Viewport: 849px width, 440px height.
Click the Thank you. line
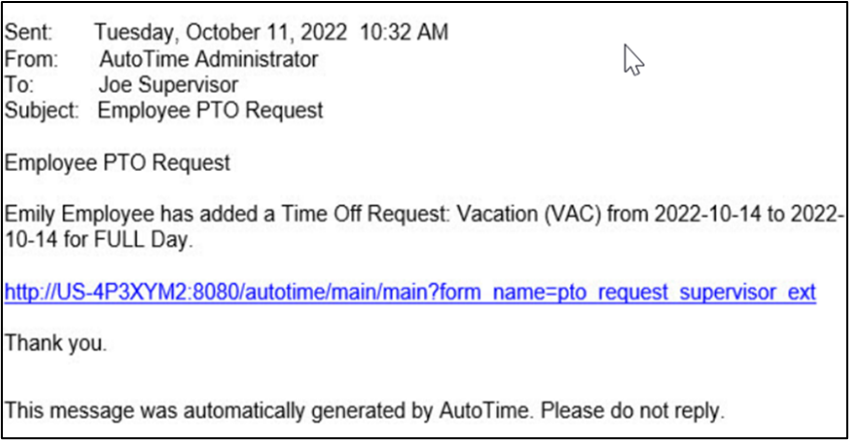[x=56, y=343]
